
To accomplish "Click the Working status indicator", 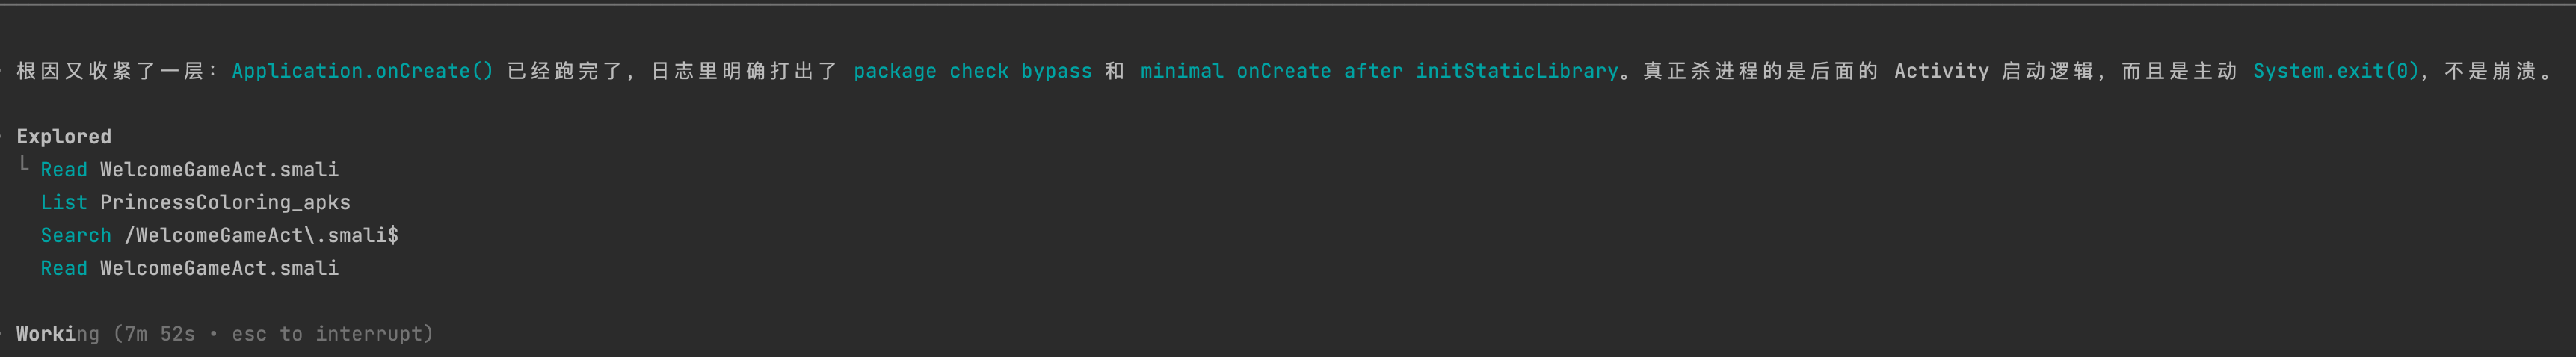I will (x=58, y=334).
